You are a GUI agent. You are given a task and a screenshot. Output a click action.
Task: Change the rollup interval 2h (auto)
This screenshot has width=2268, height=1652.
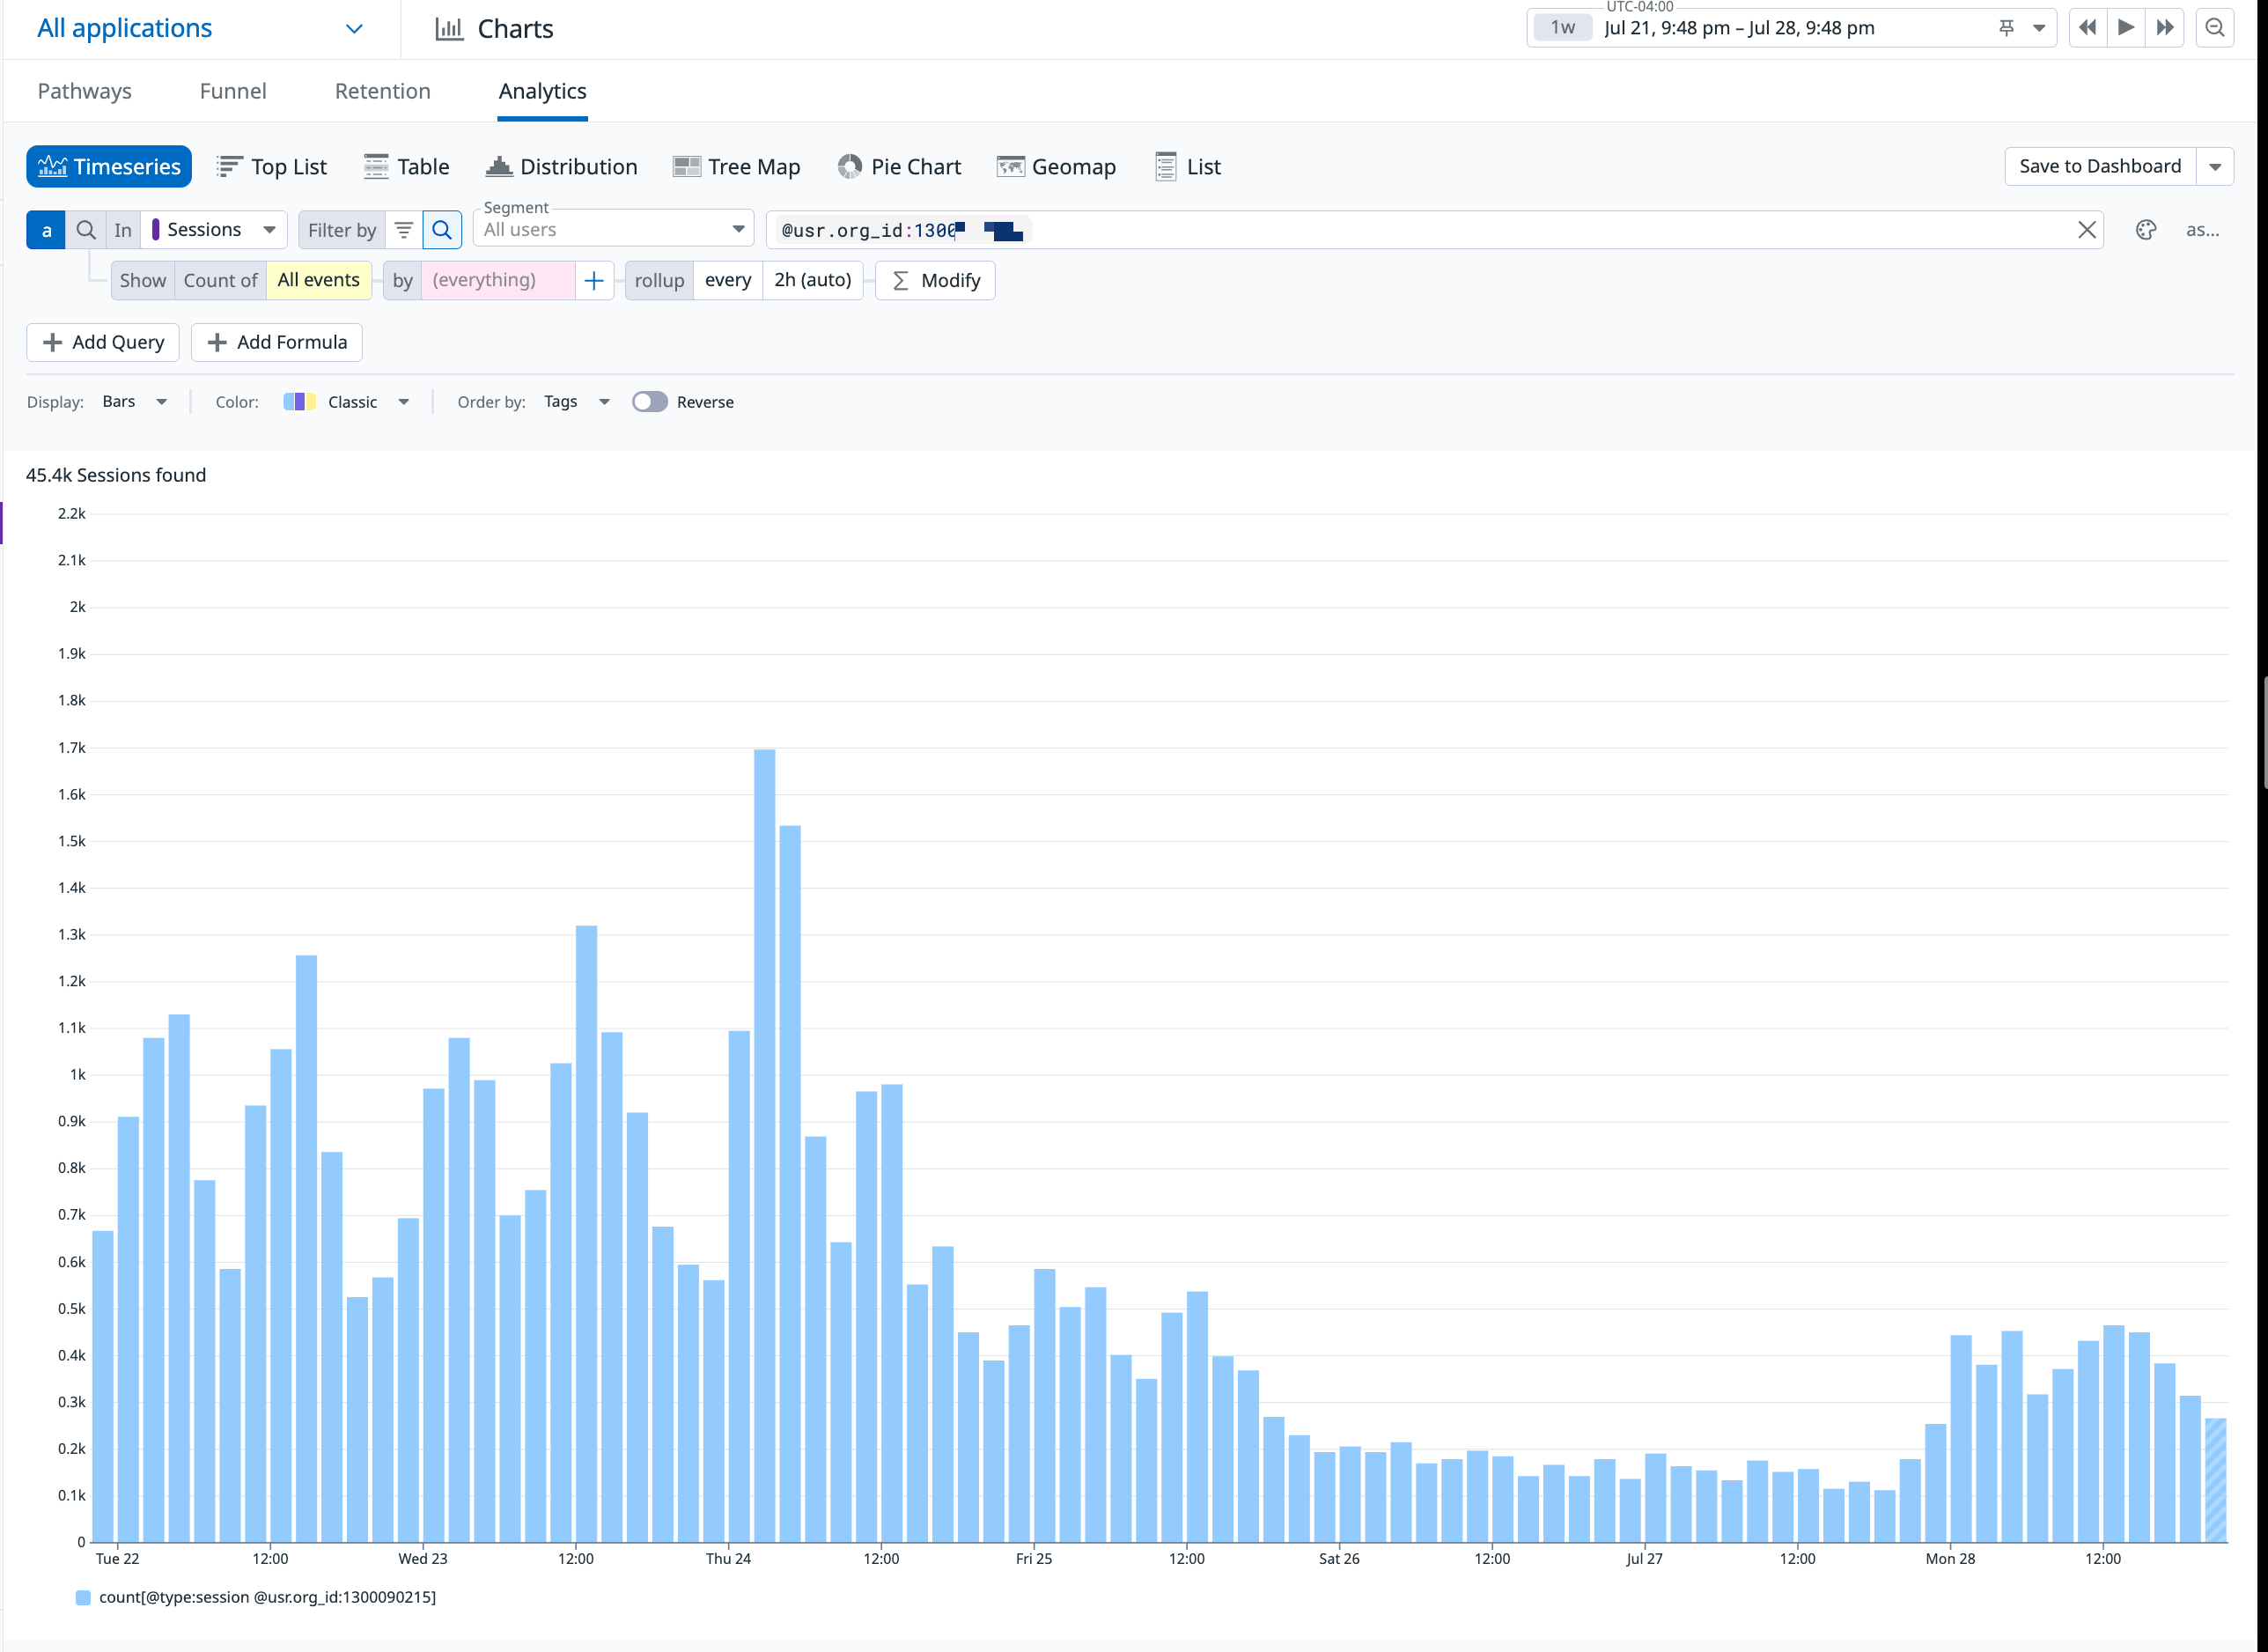click(x=813, y=281)
